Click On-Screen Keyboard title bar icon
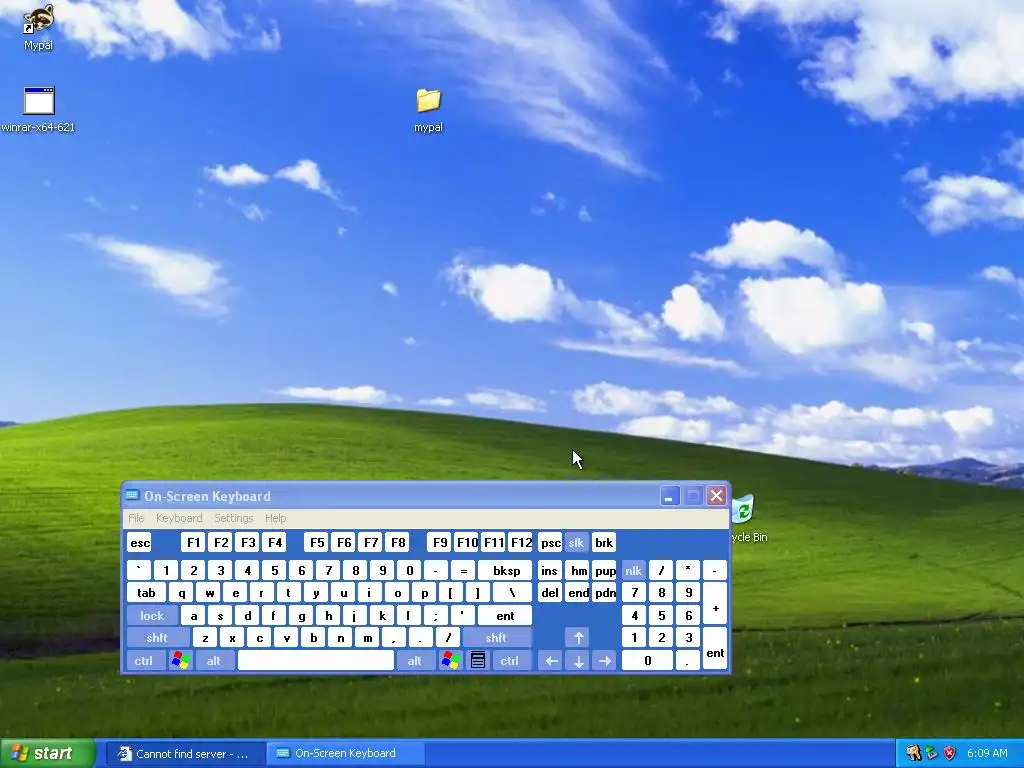Image resolution: width=1024 pixels, height=768 pixels. (x=132, y=496)
